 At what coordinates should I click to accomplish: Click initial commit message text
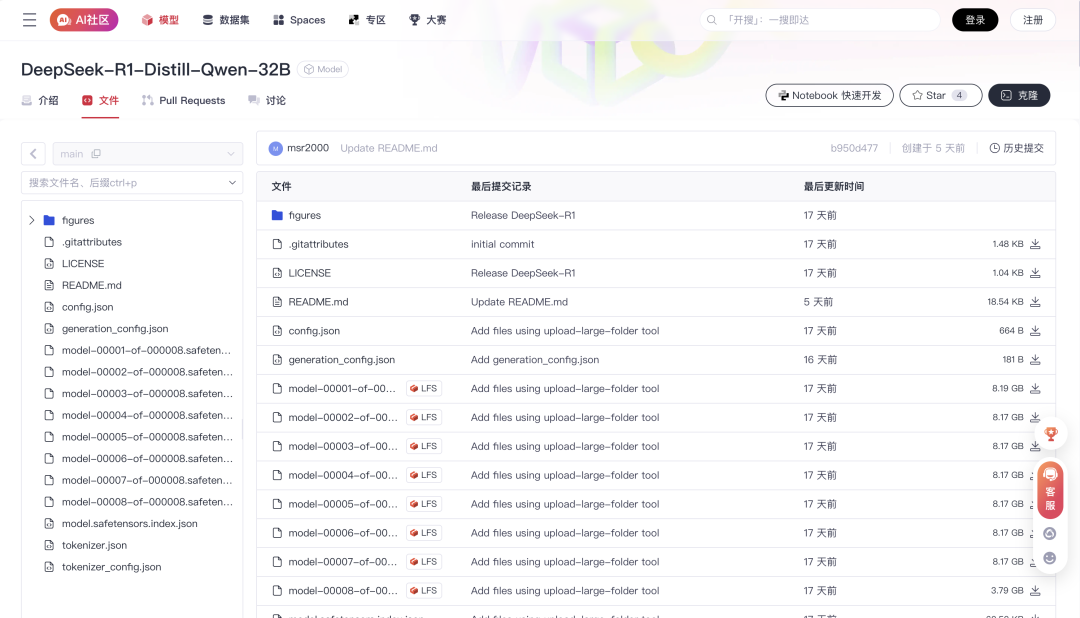point(502,245)
